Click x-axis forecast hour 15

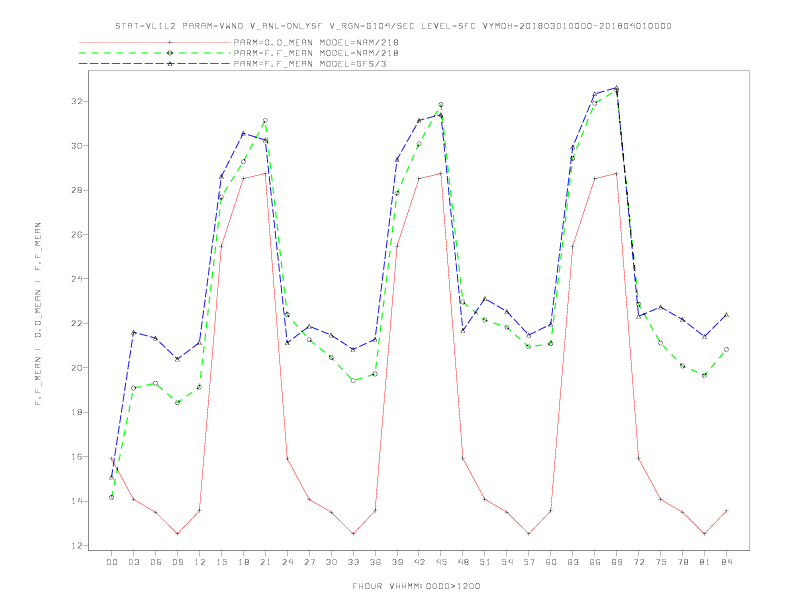click(x=222, y=562)
